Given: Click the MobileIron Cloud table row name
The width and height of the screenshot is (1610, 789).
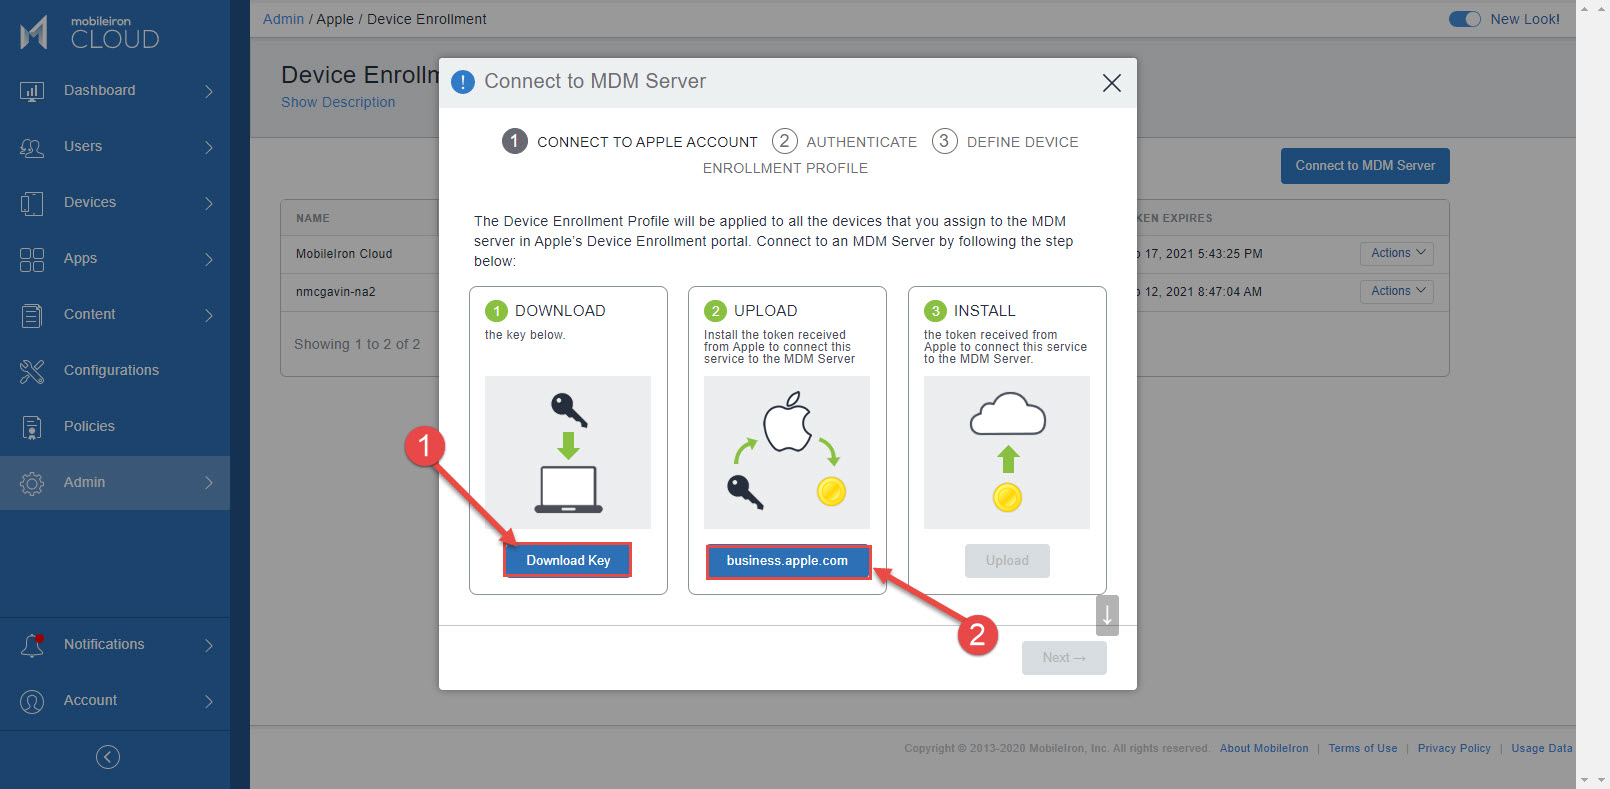Looking at the screenshot, I should tap(344, 254).
